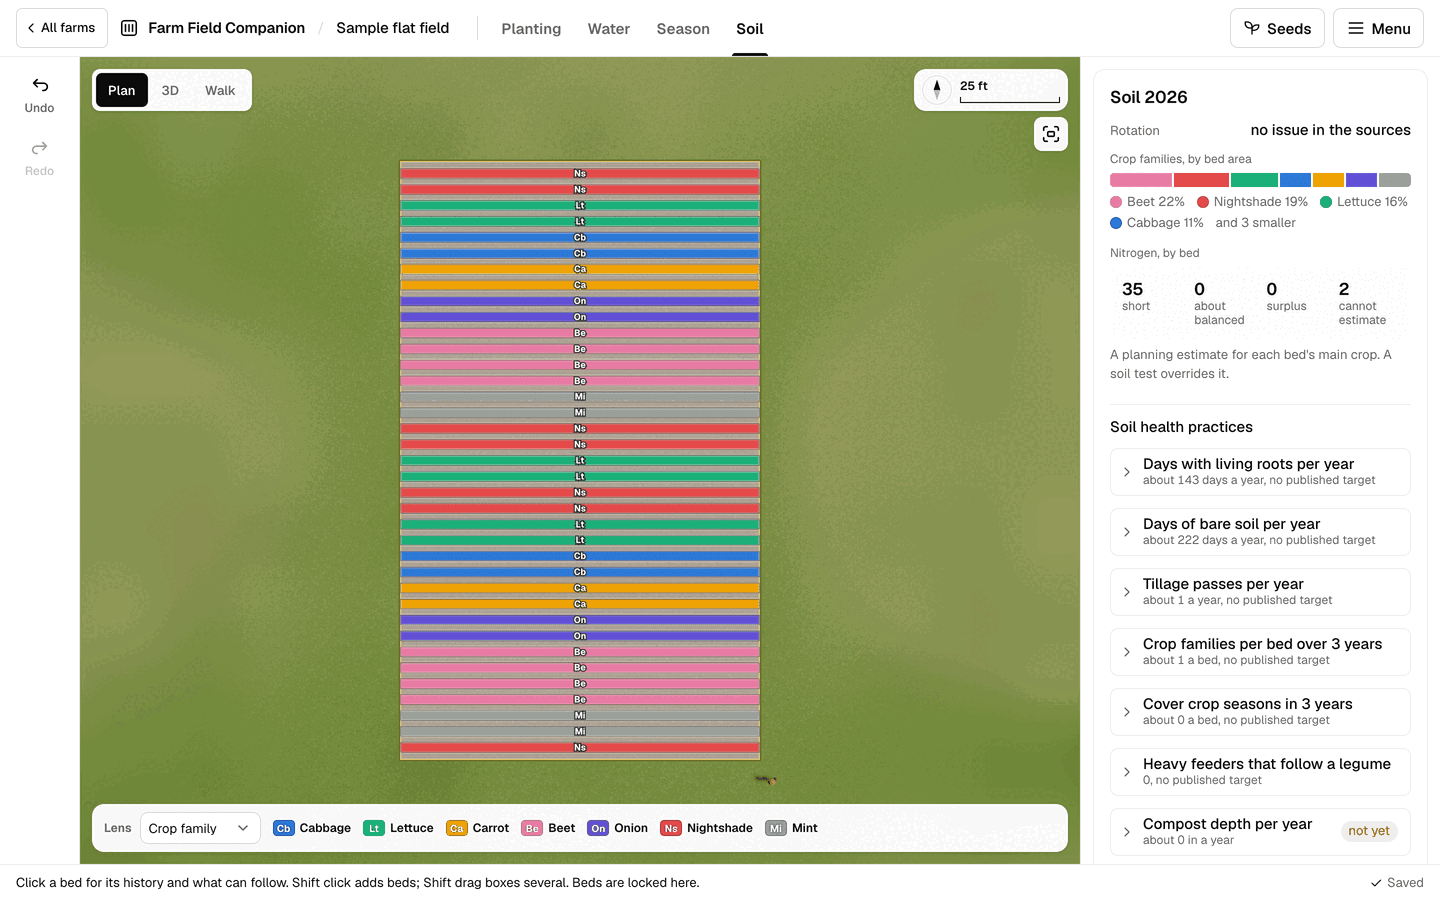Click the red Nightshade segment in family bar
The width and height of the screenshot is (1440, 900).
click(x=1201, y=180)
